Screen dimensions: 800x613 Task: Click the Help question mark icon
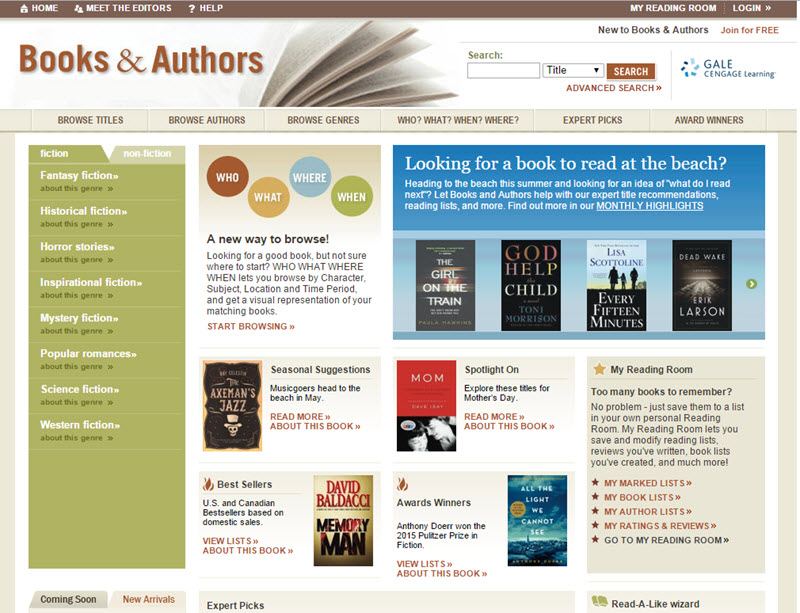point(192,9)
